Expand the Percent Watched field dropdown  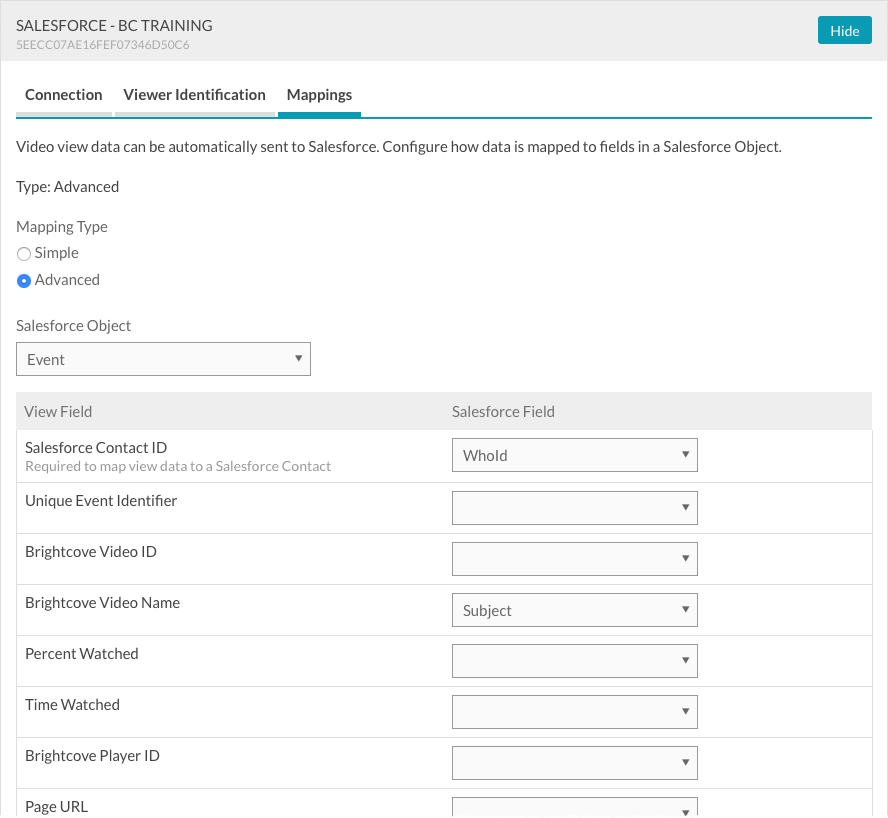click(574, 660)
